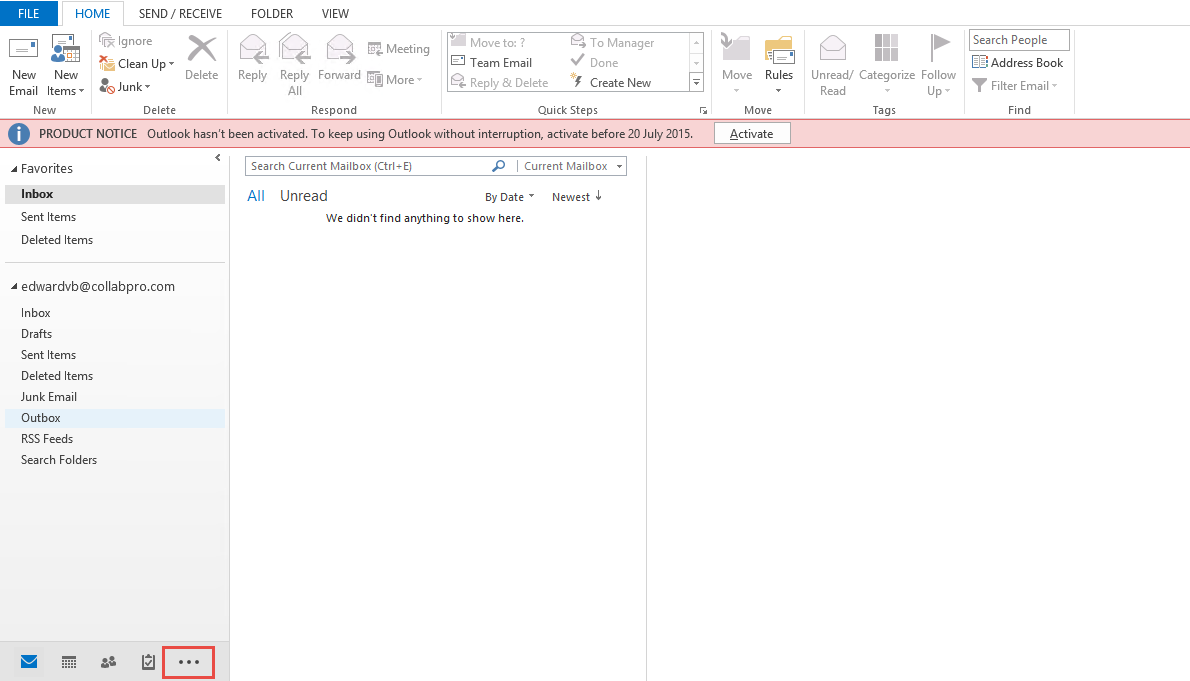Click the product notice info icon
This screenshot has height=681, width=1190.
19,134
